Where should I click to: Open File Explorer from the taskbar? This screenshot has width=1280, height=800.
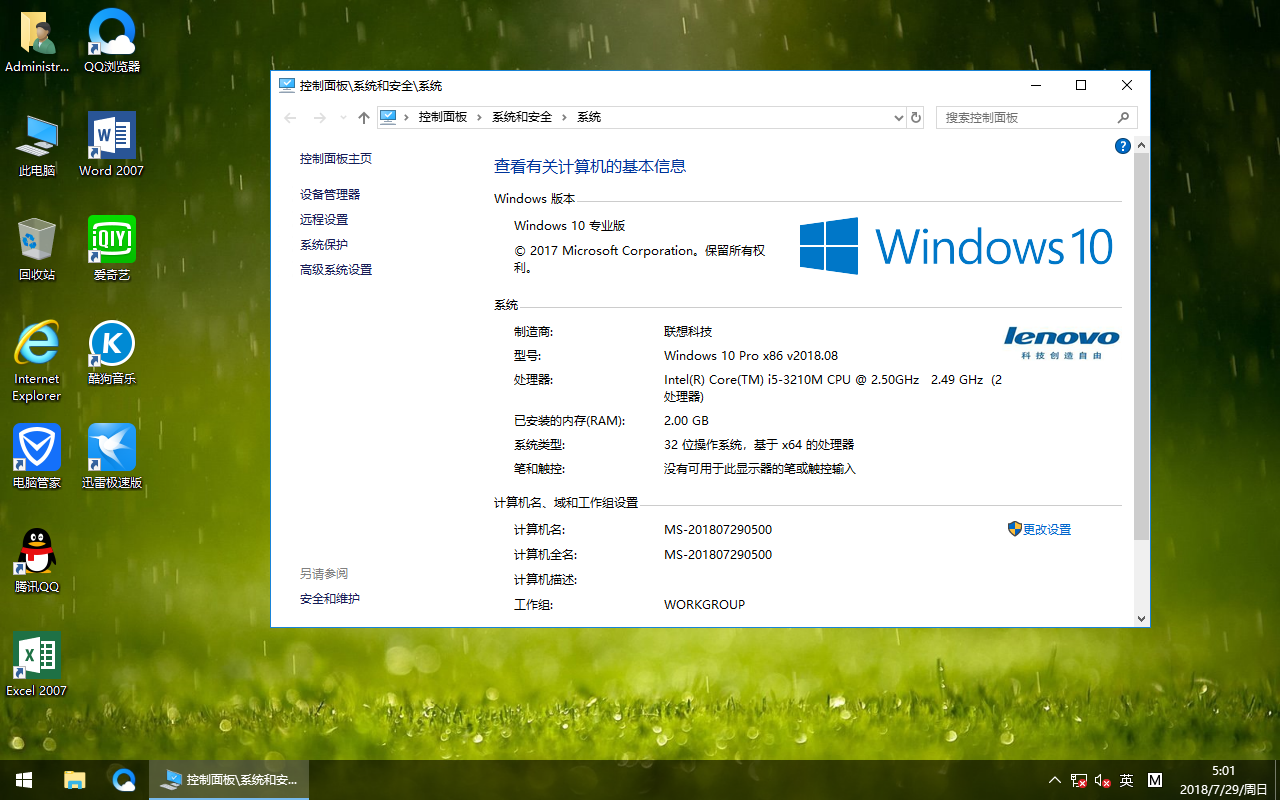pyautogui.click(x=75, y=779)
